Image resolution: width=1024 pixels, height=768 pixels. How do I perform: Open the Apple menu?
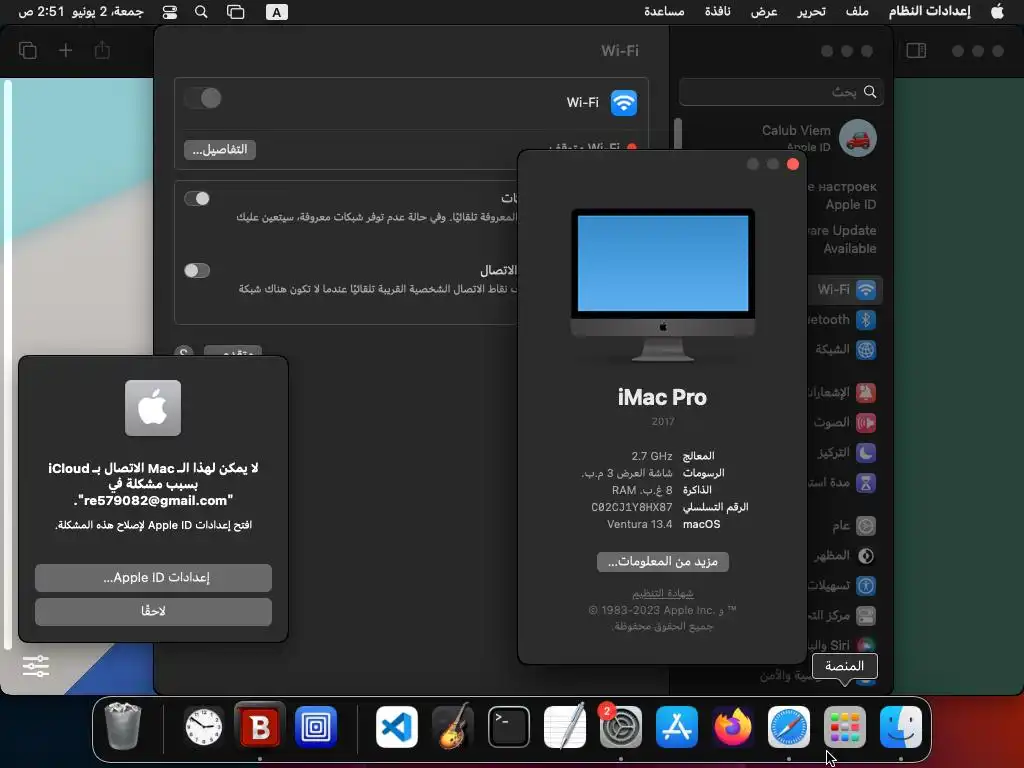coord(997,12)
